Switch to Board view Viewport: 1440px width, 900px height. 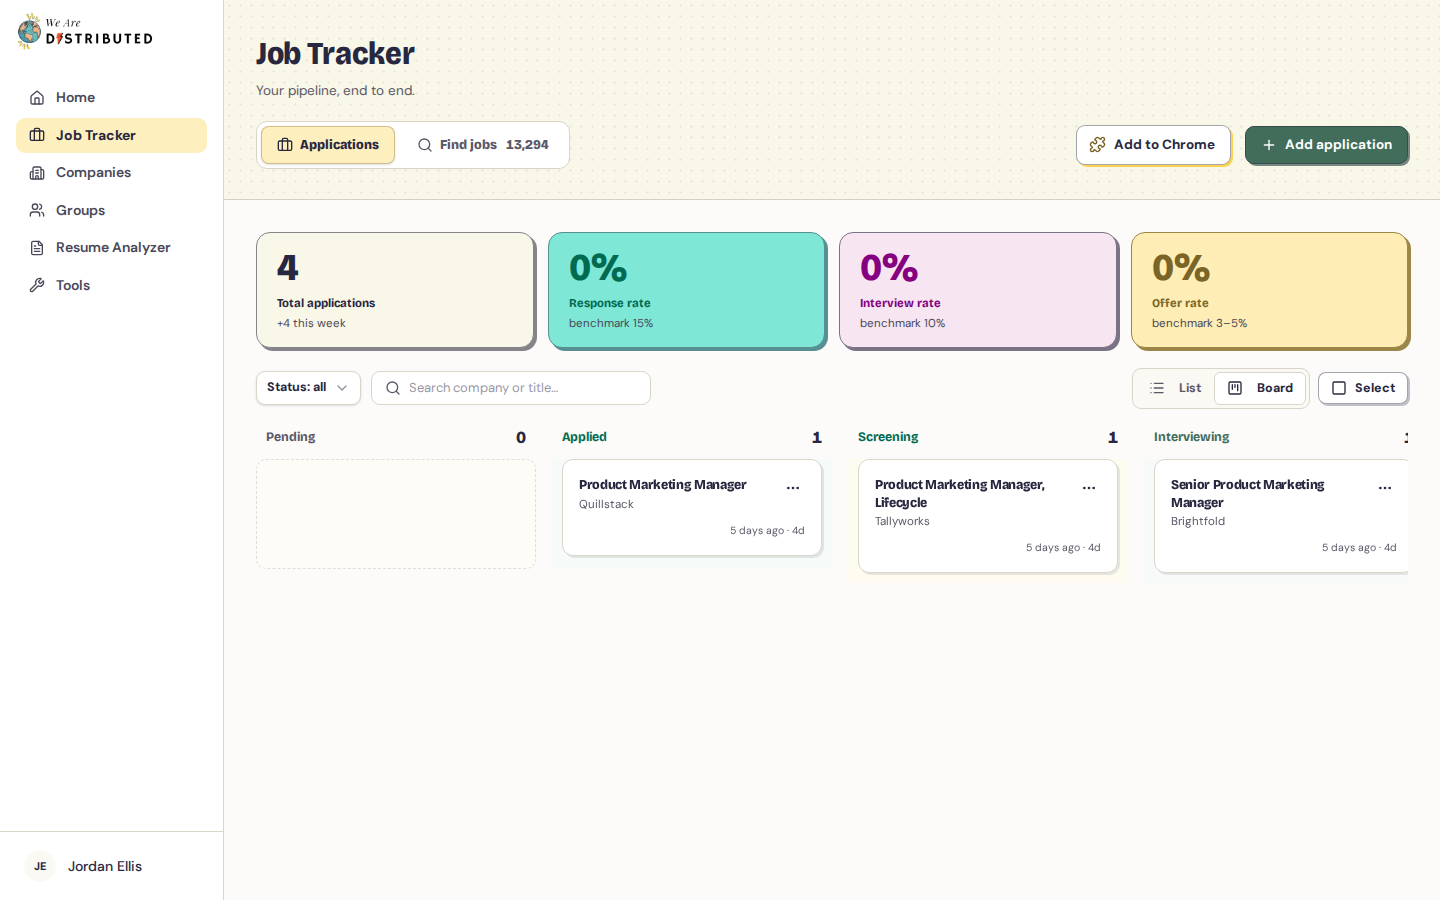click(1260, 388)
